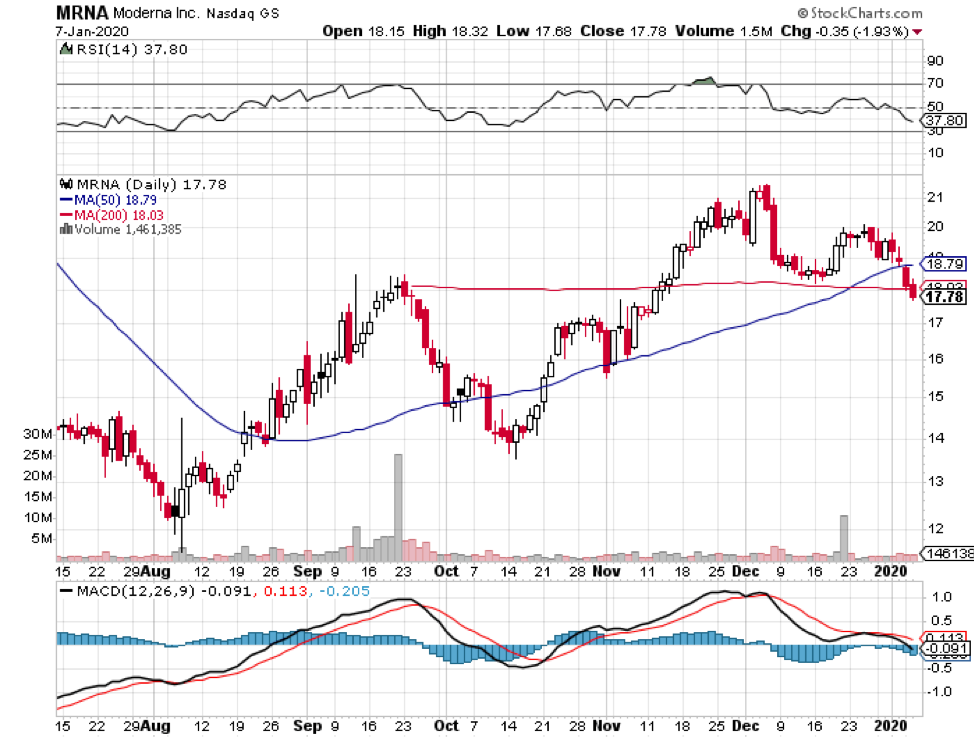The height and width of the screenshot is (737, 974).
Task: Click the Low 17.68 value
Action: [x=534, y=31]
